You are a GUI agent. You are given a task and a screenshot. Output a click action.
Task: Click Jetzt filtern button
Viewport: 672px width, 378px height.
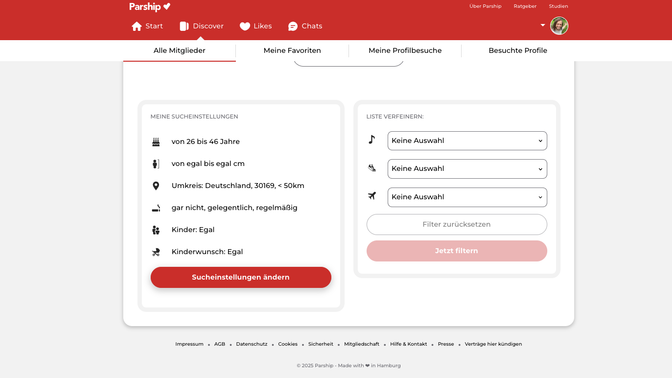(x=457, y=251)
